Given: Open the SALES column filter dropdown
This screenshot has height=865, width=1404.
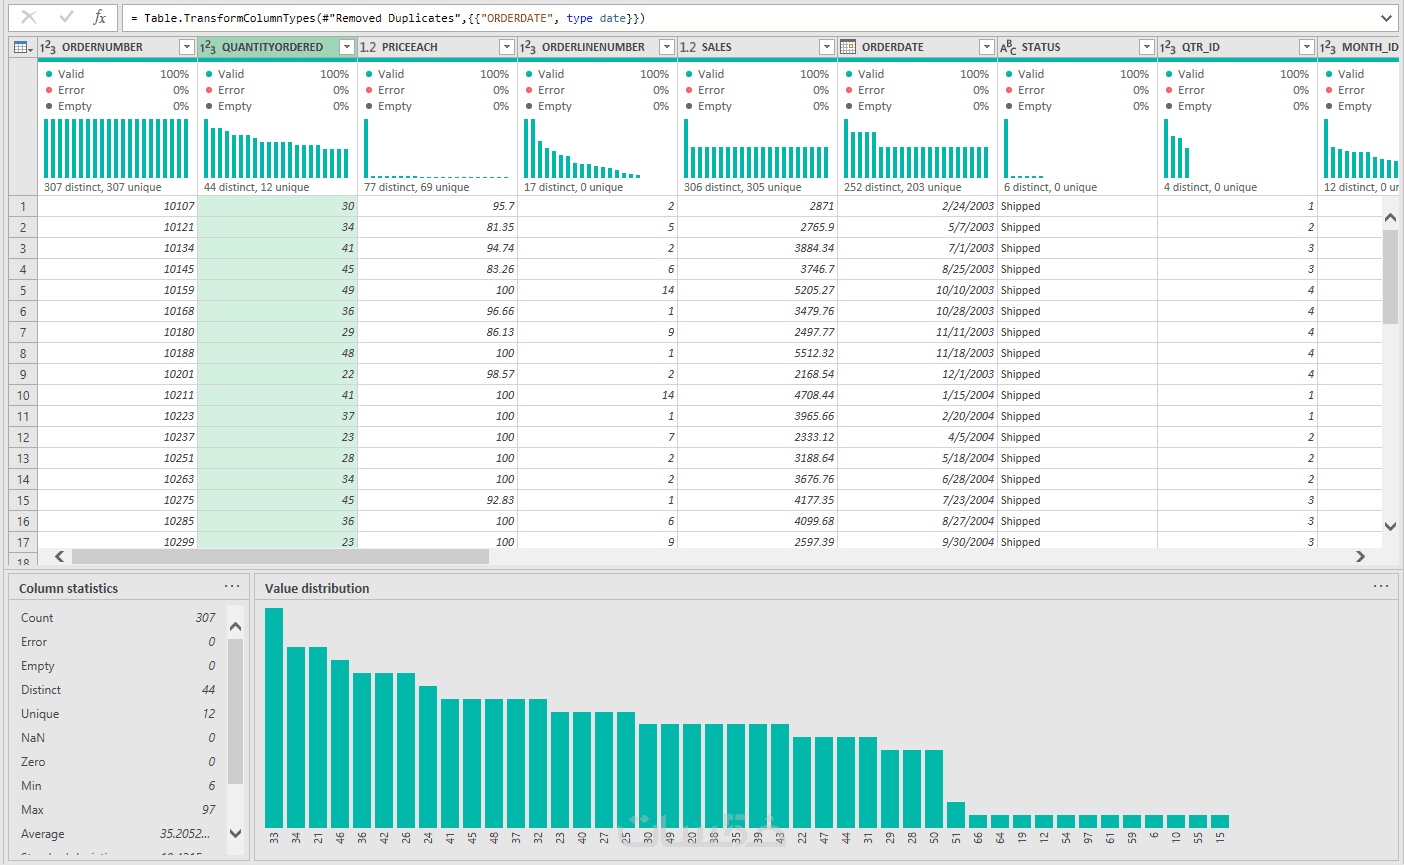Looking at the screenshot, I should (x=827, y=47).
